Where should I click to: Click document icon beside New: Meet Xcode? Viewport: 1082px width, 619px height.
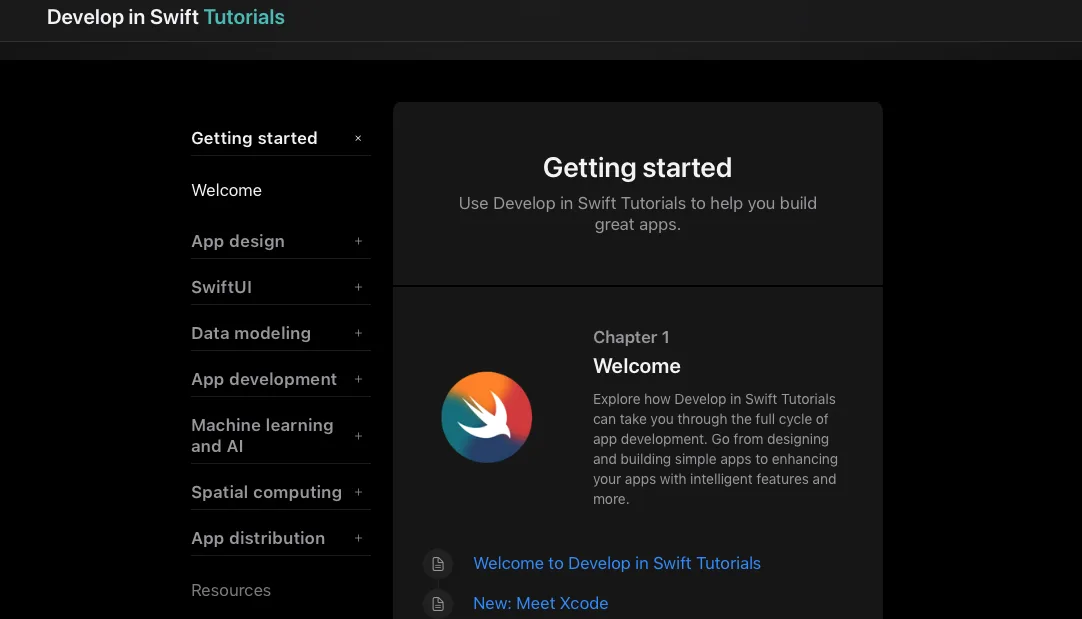[x=437, y=604]
